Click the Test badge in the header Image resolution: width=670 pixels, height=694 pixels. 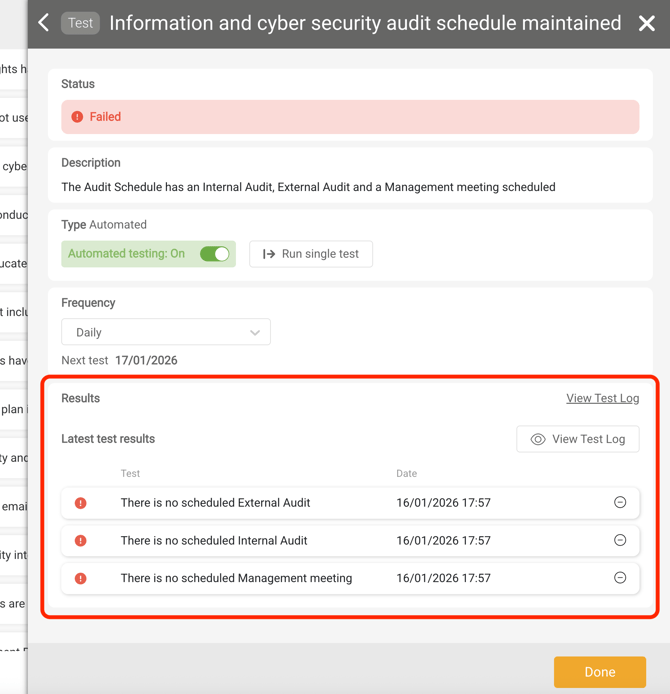point(80,23)
